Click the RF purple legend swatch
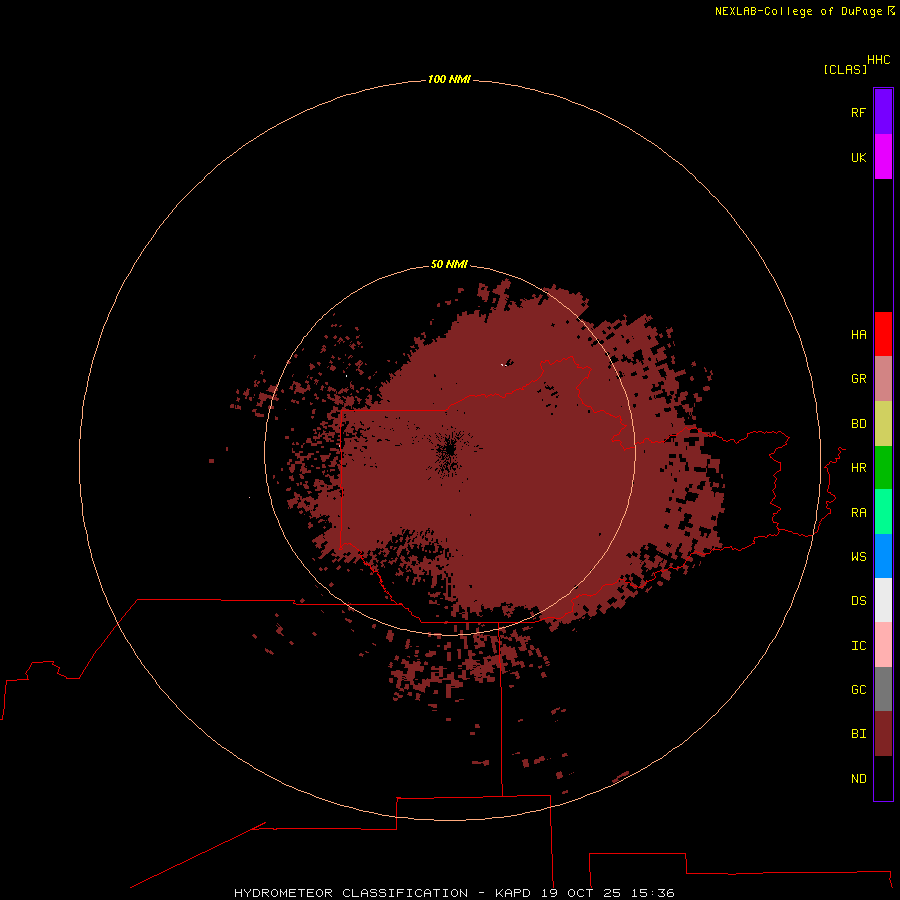Viewport: 900px width, 900px height. (883, 112)
